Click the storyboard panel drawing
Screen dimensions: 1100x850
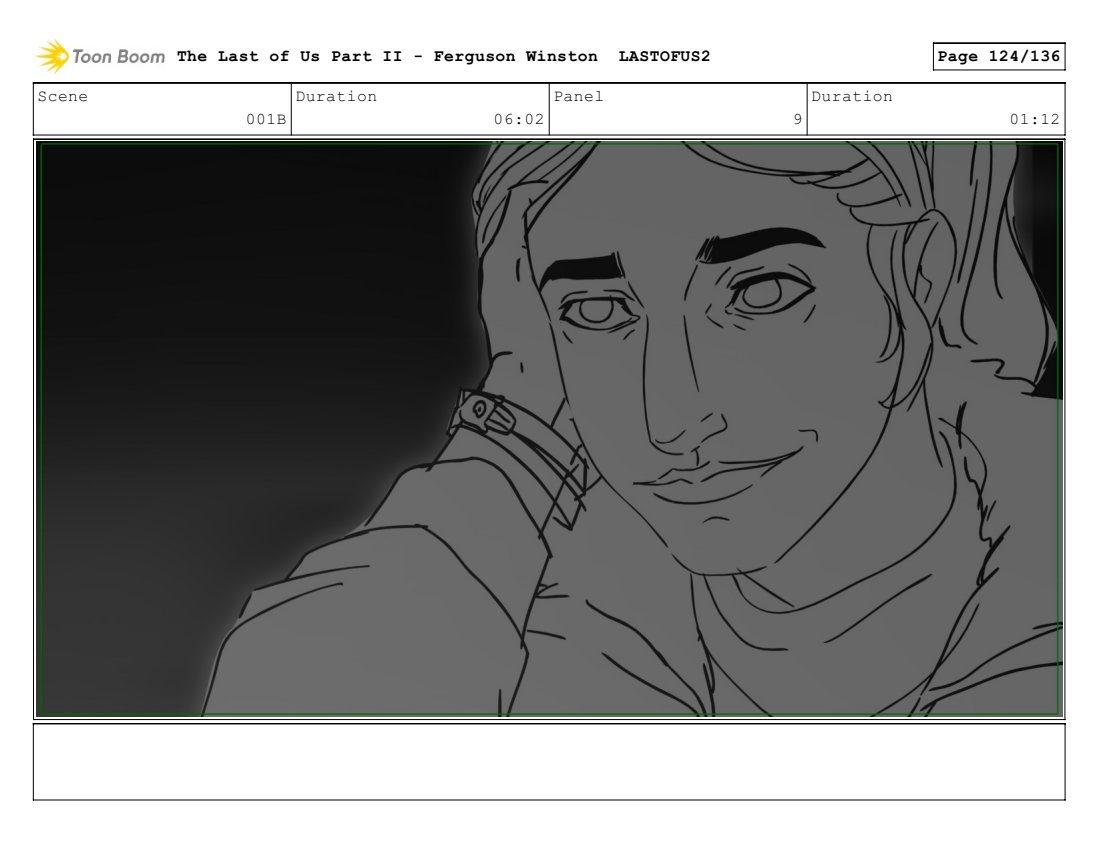(x=549, y=429)
